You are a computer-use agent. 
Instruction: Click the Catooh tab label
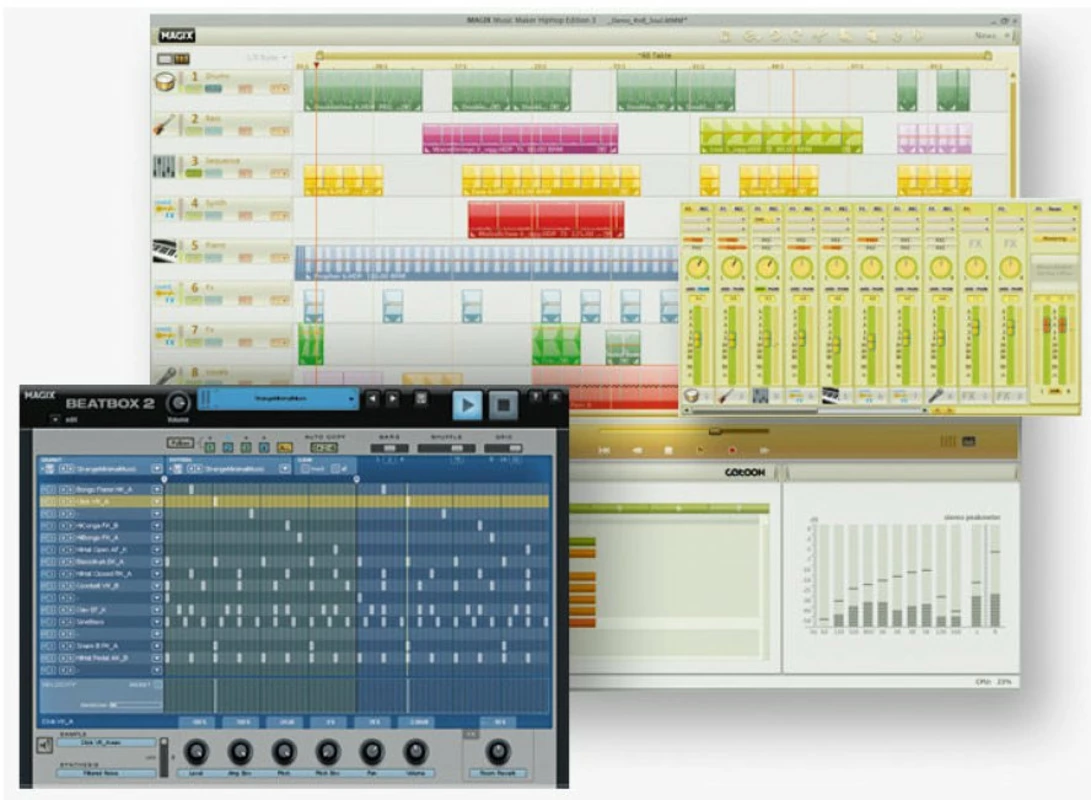pyautogui.click(x=744, y=472)
